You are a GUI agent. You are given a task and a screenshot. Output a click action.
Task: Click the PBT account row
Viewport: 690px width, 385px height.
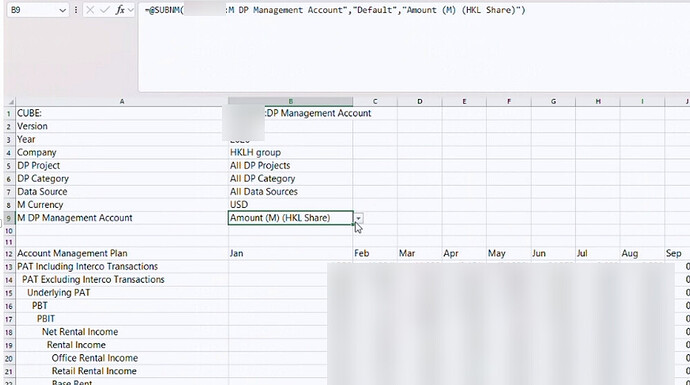(x=122, y=306)
